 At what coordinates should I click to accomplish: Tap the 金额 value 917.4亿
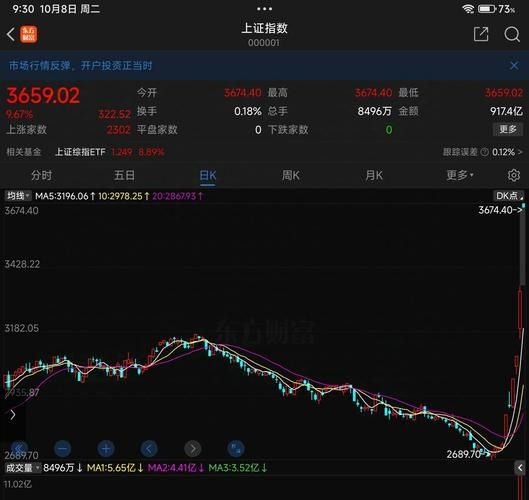(x=506, y=111)
